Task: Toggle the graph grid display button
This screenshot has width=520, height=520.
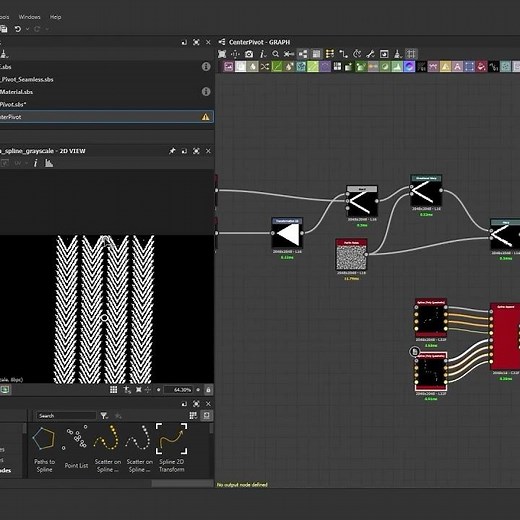Action: pos(411,54)
